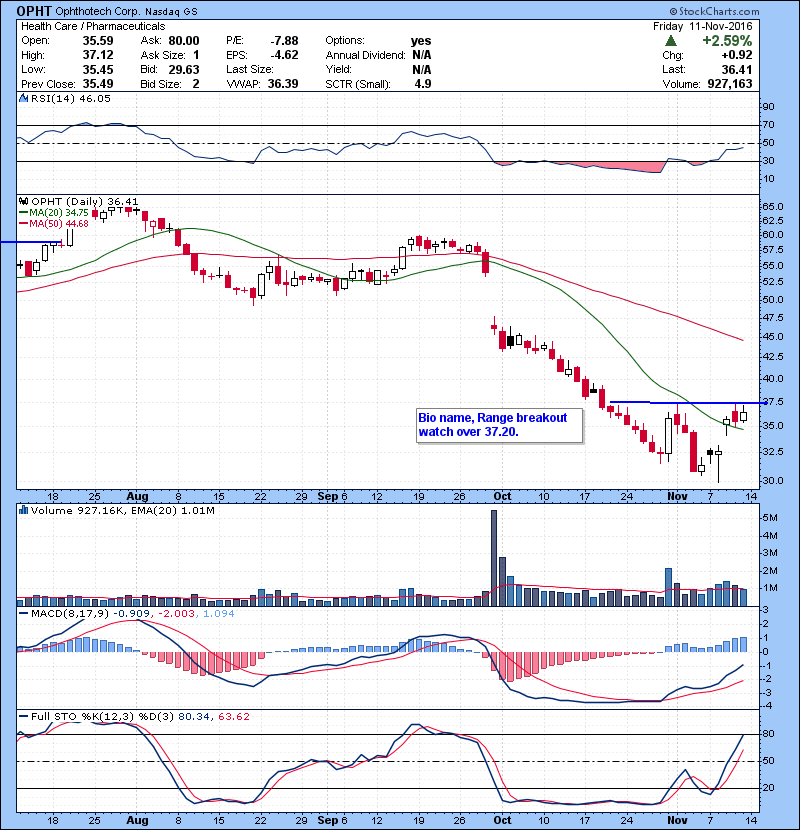The image size is (800, 830).
Task: Click the VWAP value 36.39
Action: pyautogui.click(x=283, y=84)
